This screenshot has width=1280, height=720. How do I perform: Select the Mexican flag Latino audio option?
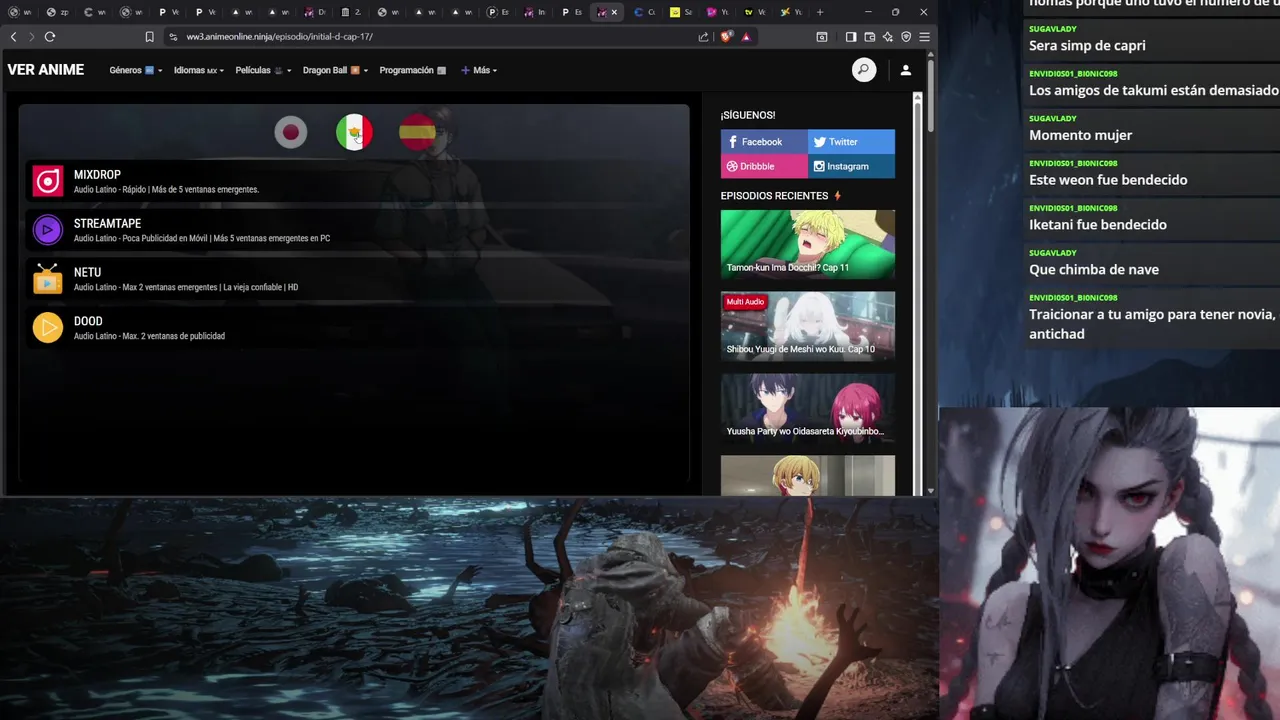354,132
